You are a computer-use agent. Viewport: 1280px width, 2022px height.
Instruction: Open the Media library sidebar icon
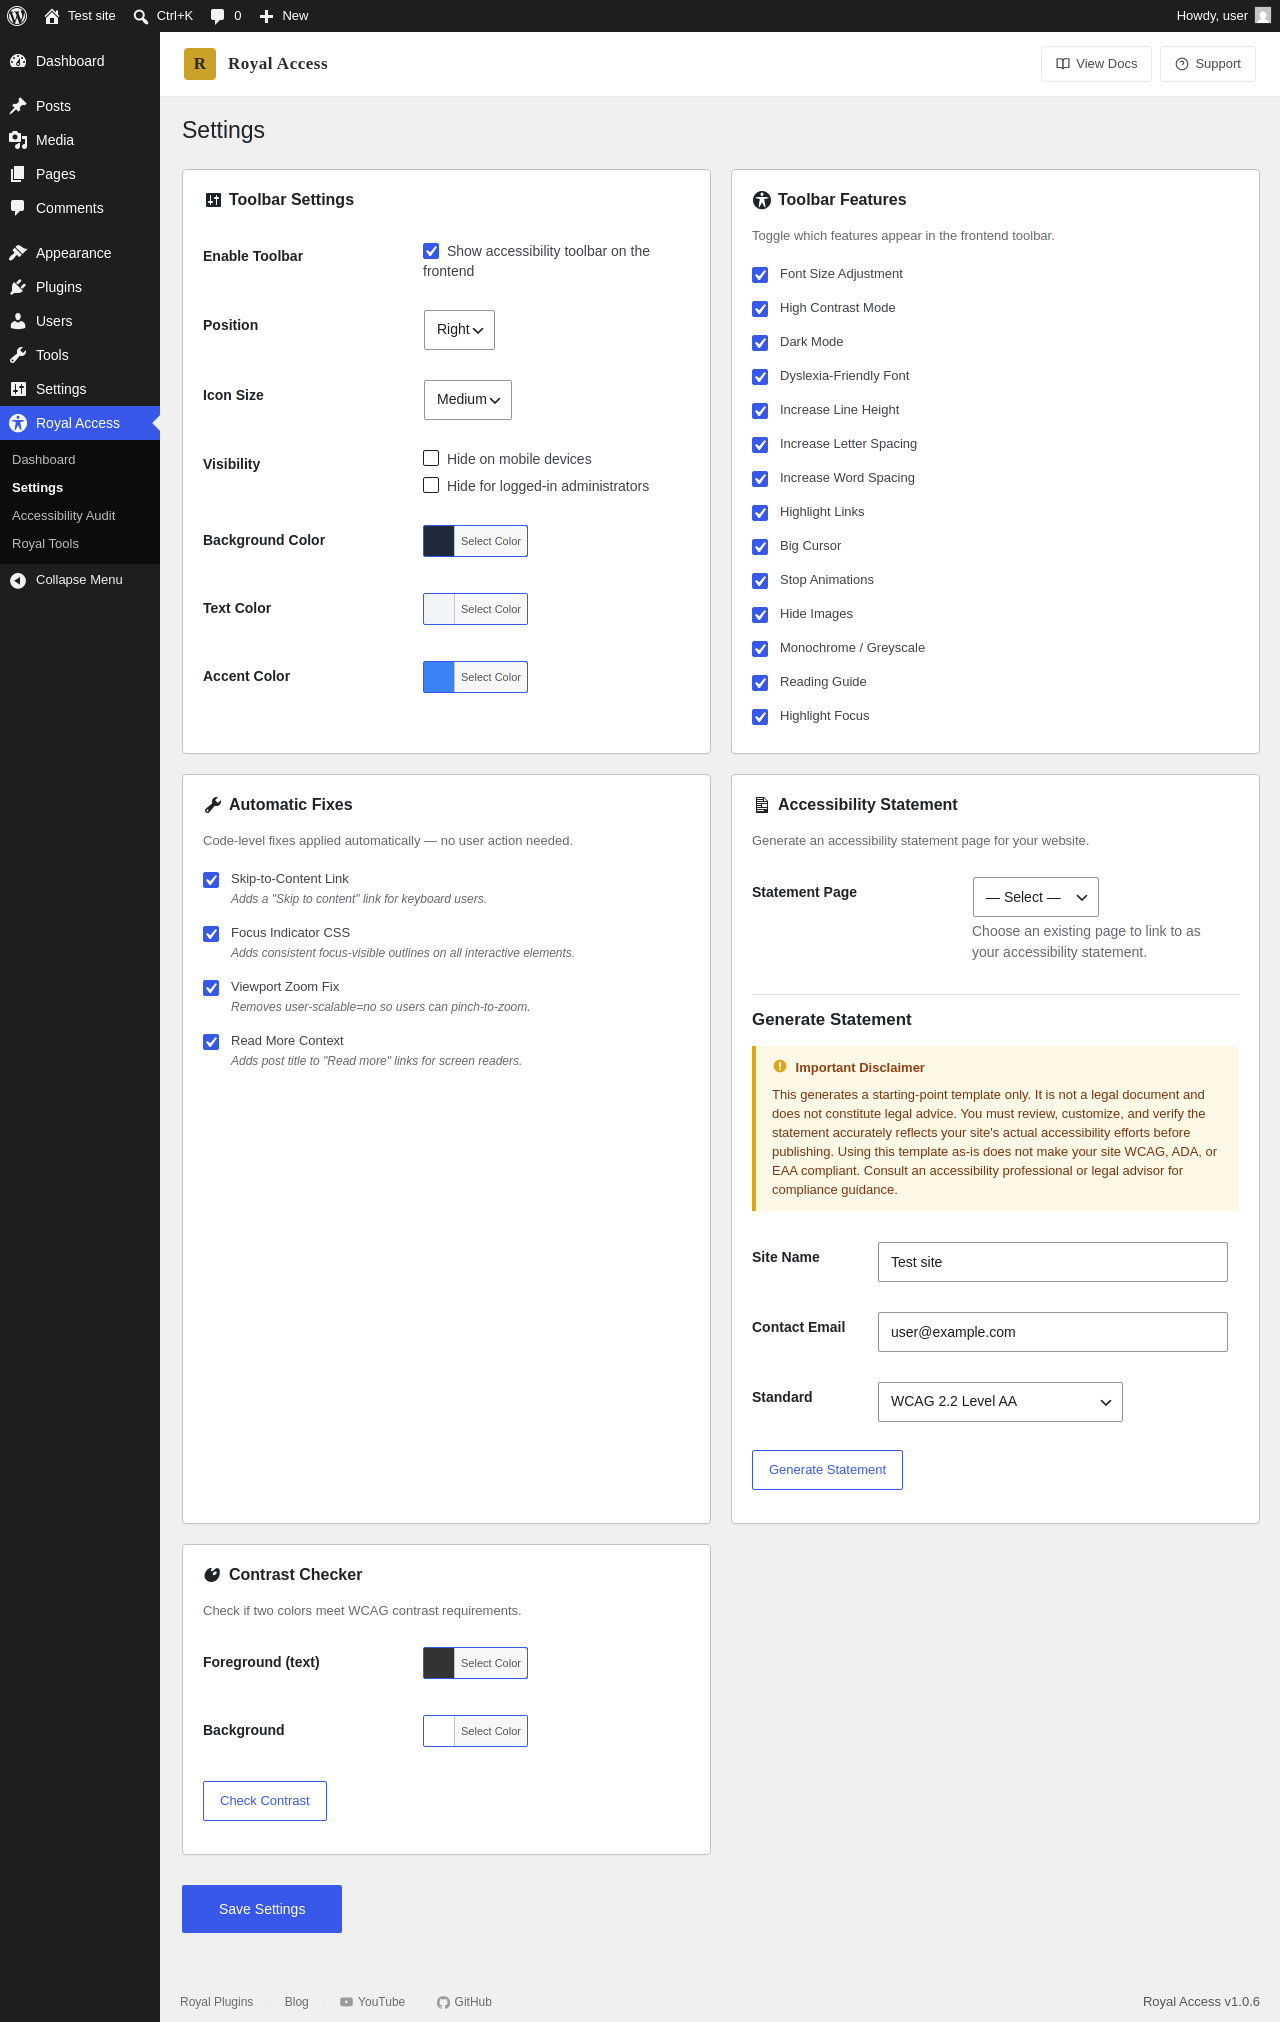click(x=18, y=140)
